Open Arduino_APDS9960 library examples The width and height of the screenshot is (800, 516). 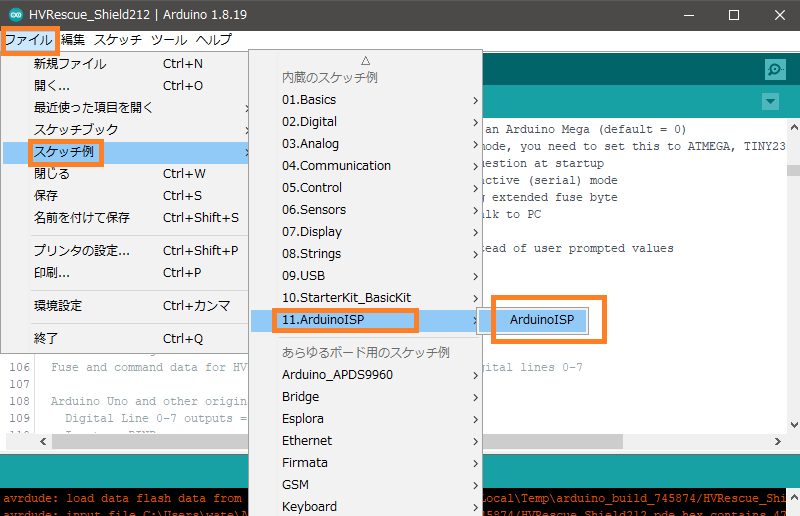(366, 375)
